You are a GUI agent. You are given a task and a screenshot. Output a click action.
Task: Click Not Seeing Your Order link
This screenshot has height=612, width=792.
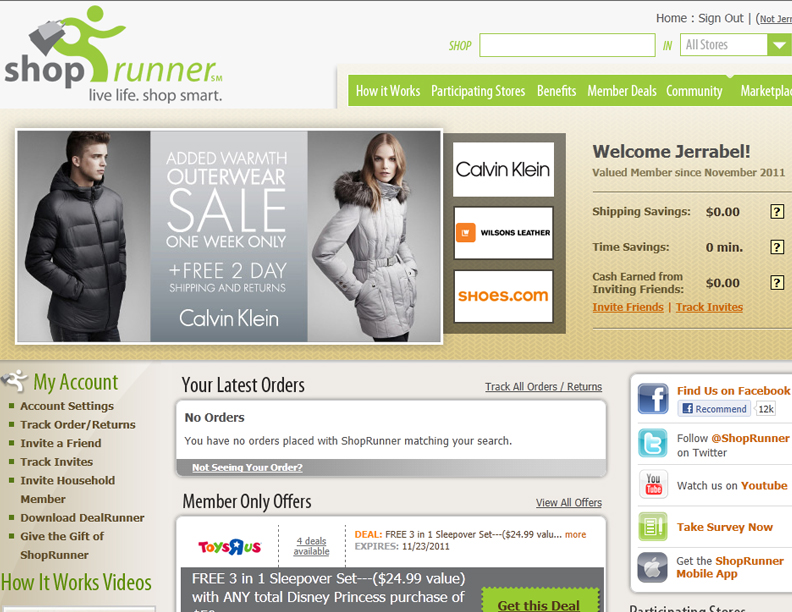247,468
